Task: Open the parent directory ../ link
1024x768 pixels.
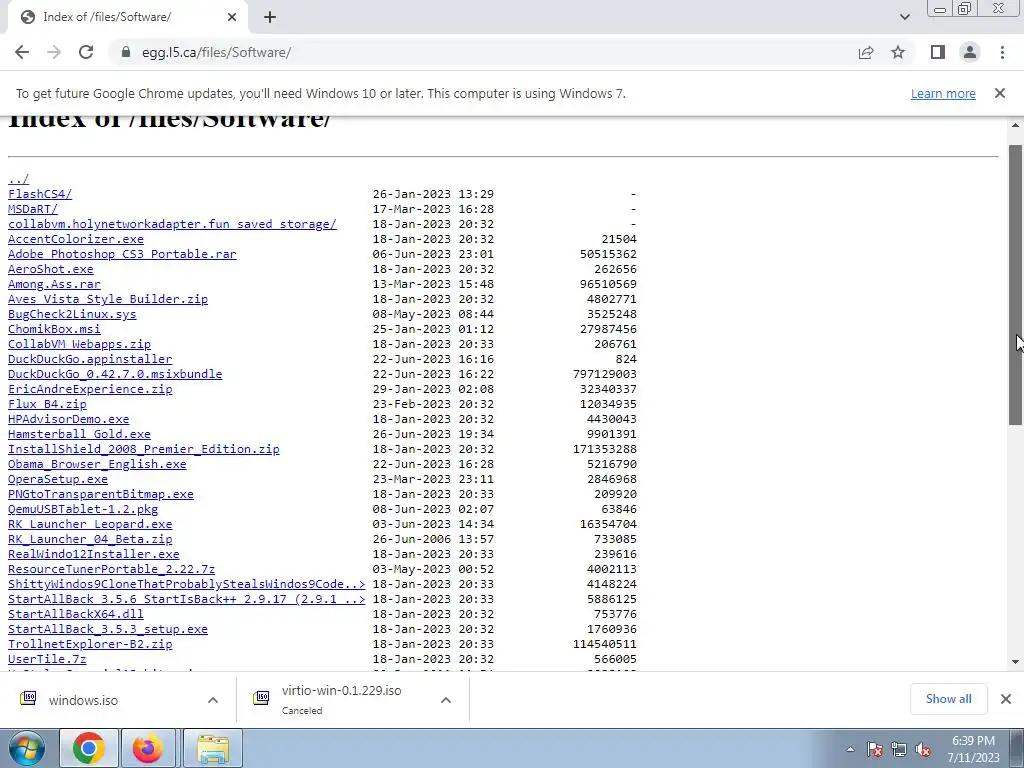Action: [18, 179]
